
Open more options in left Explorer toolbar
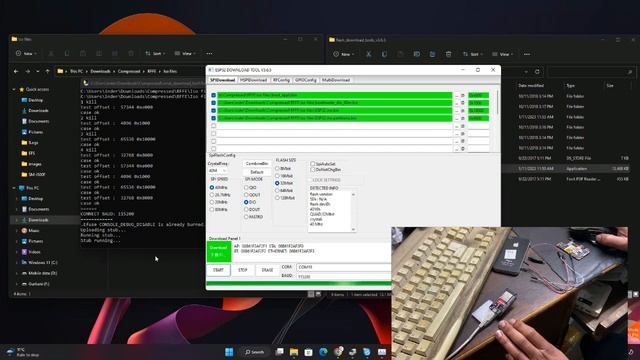pyautogui.click(x=209, y=53)
